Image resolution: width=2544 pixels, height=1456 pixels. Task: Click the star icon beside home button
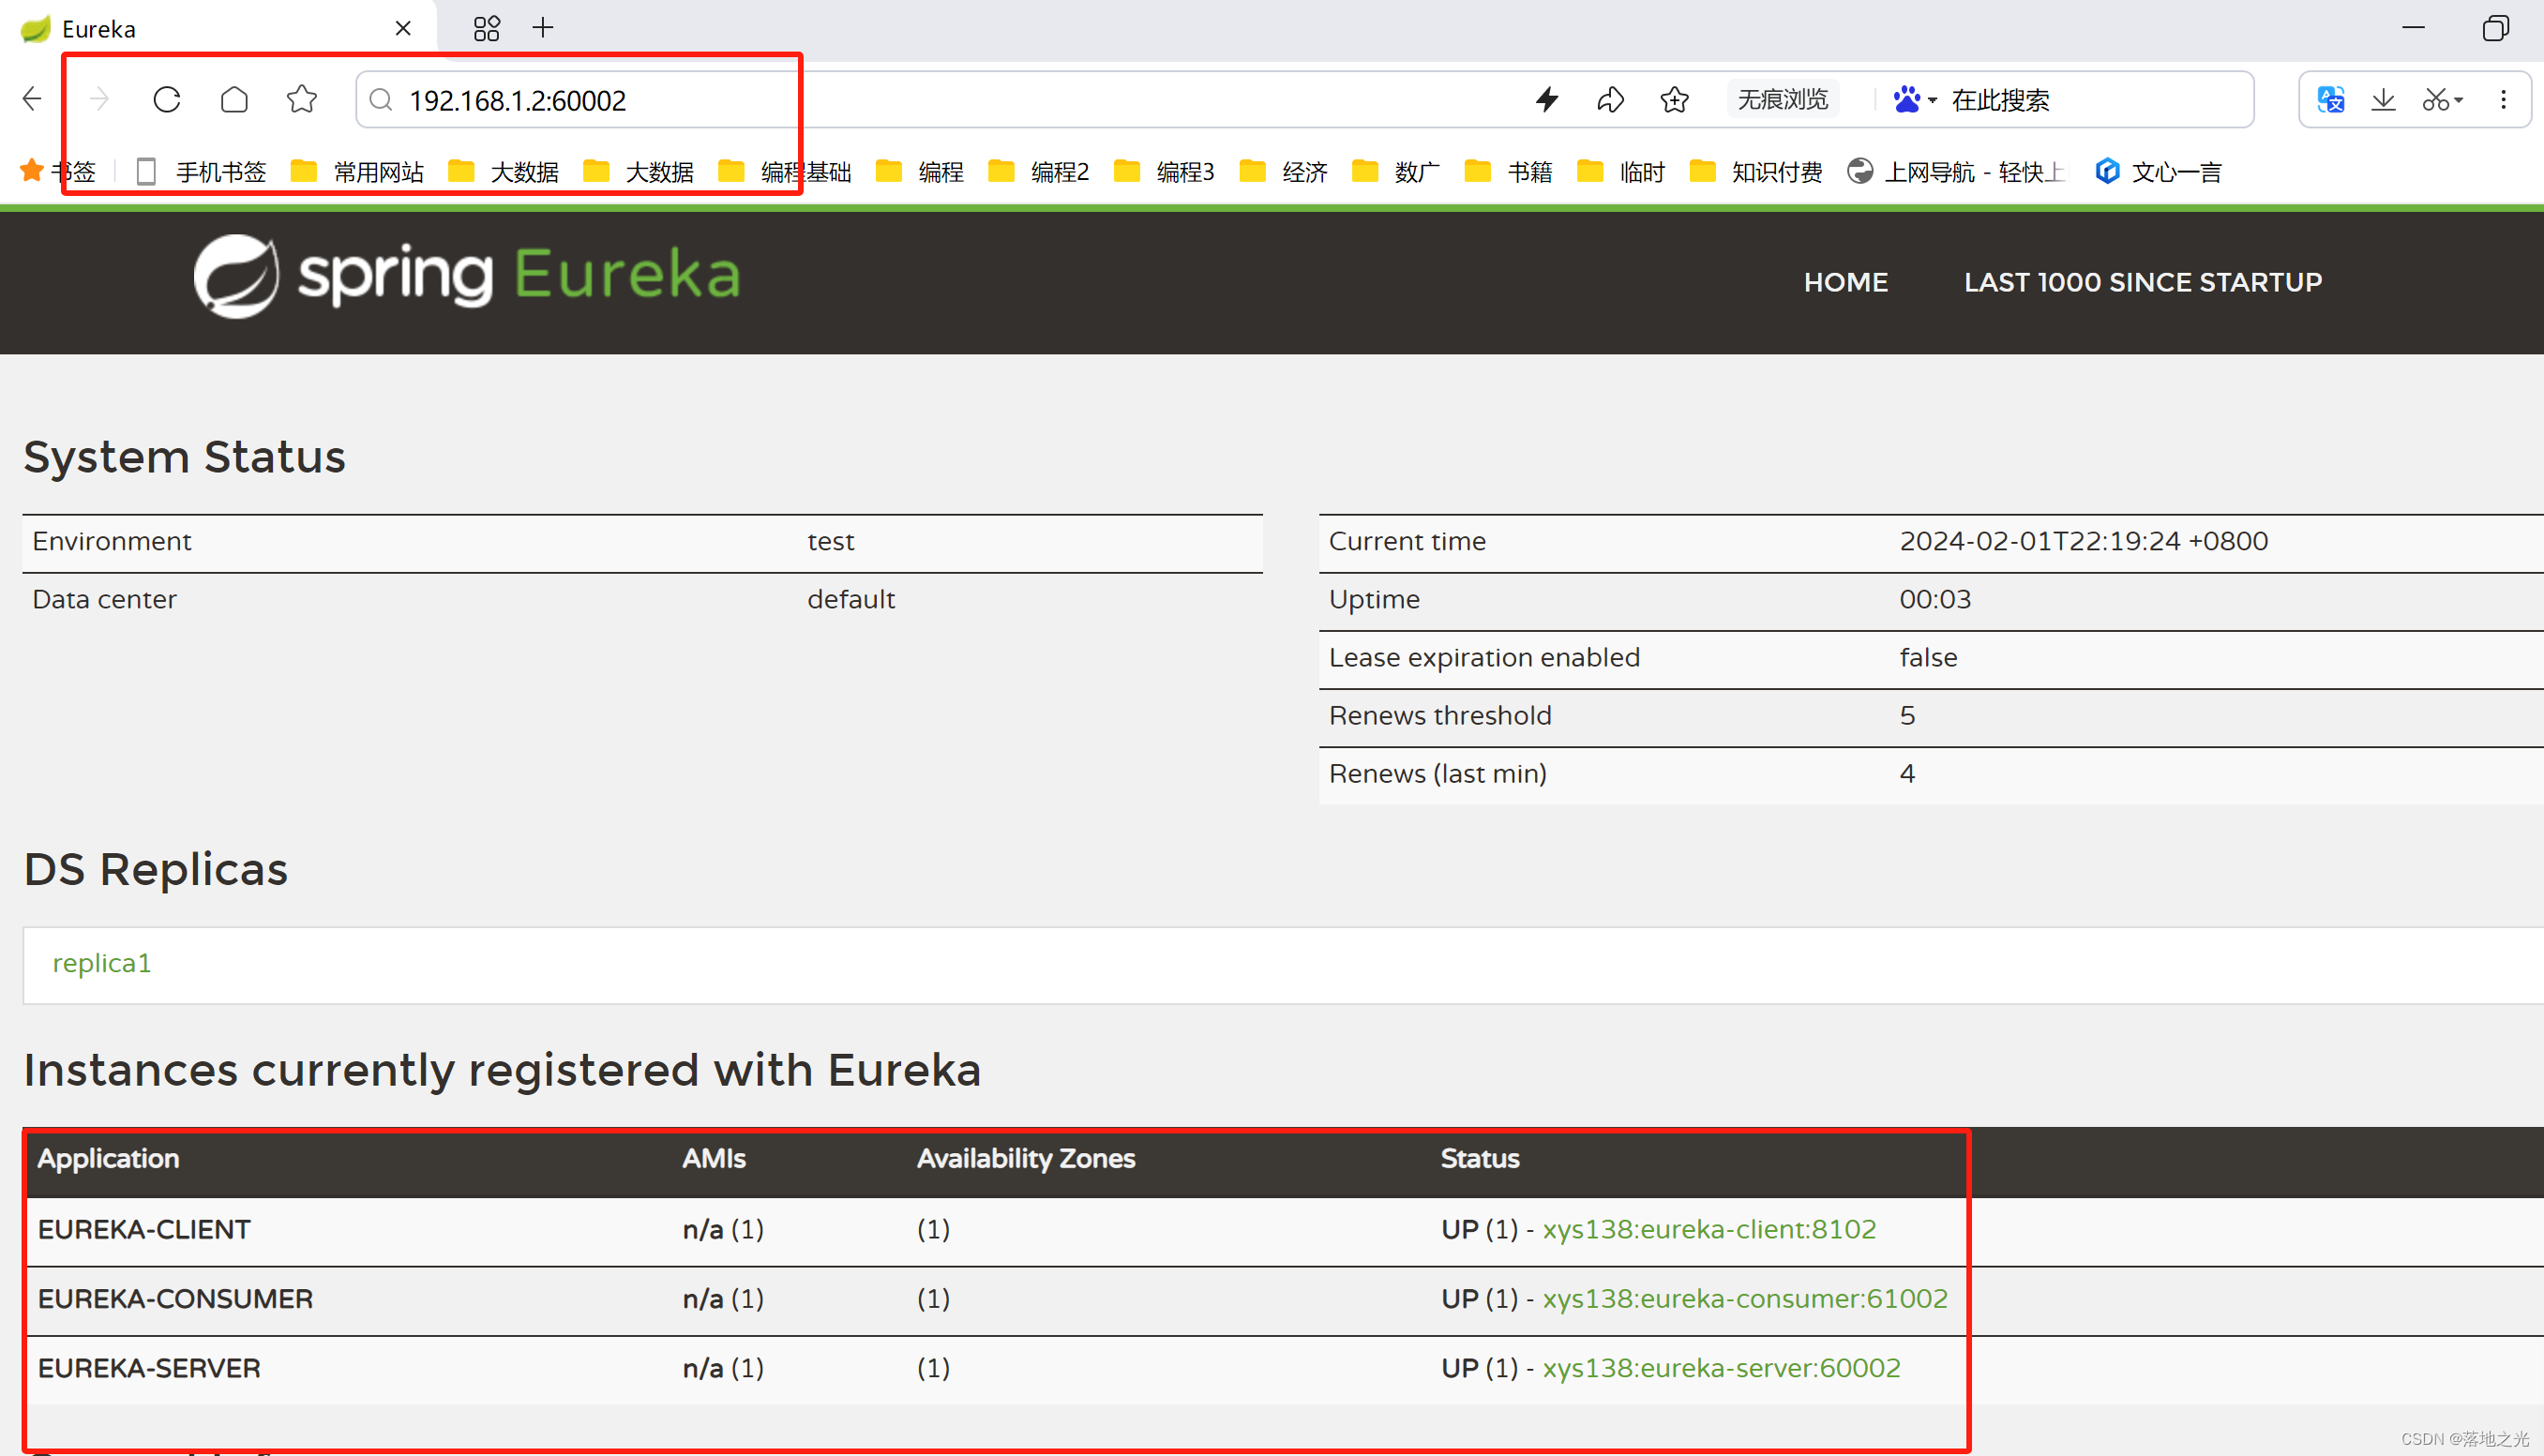click(x=301, y=99)
